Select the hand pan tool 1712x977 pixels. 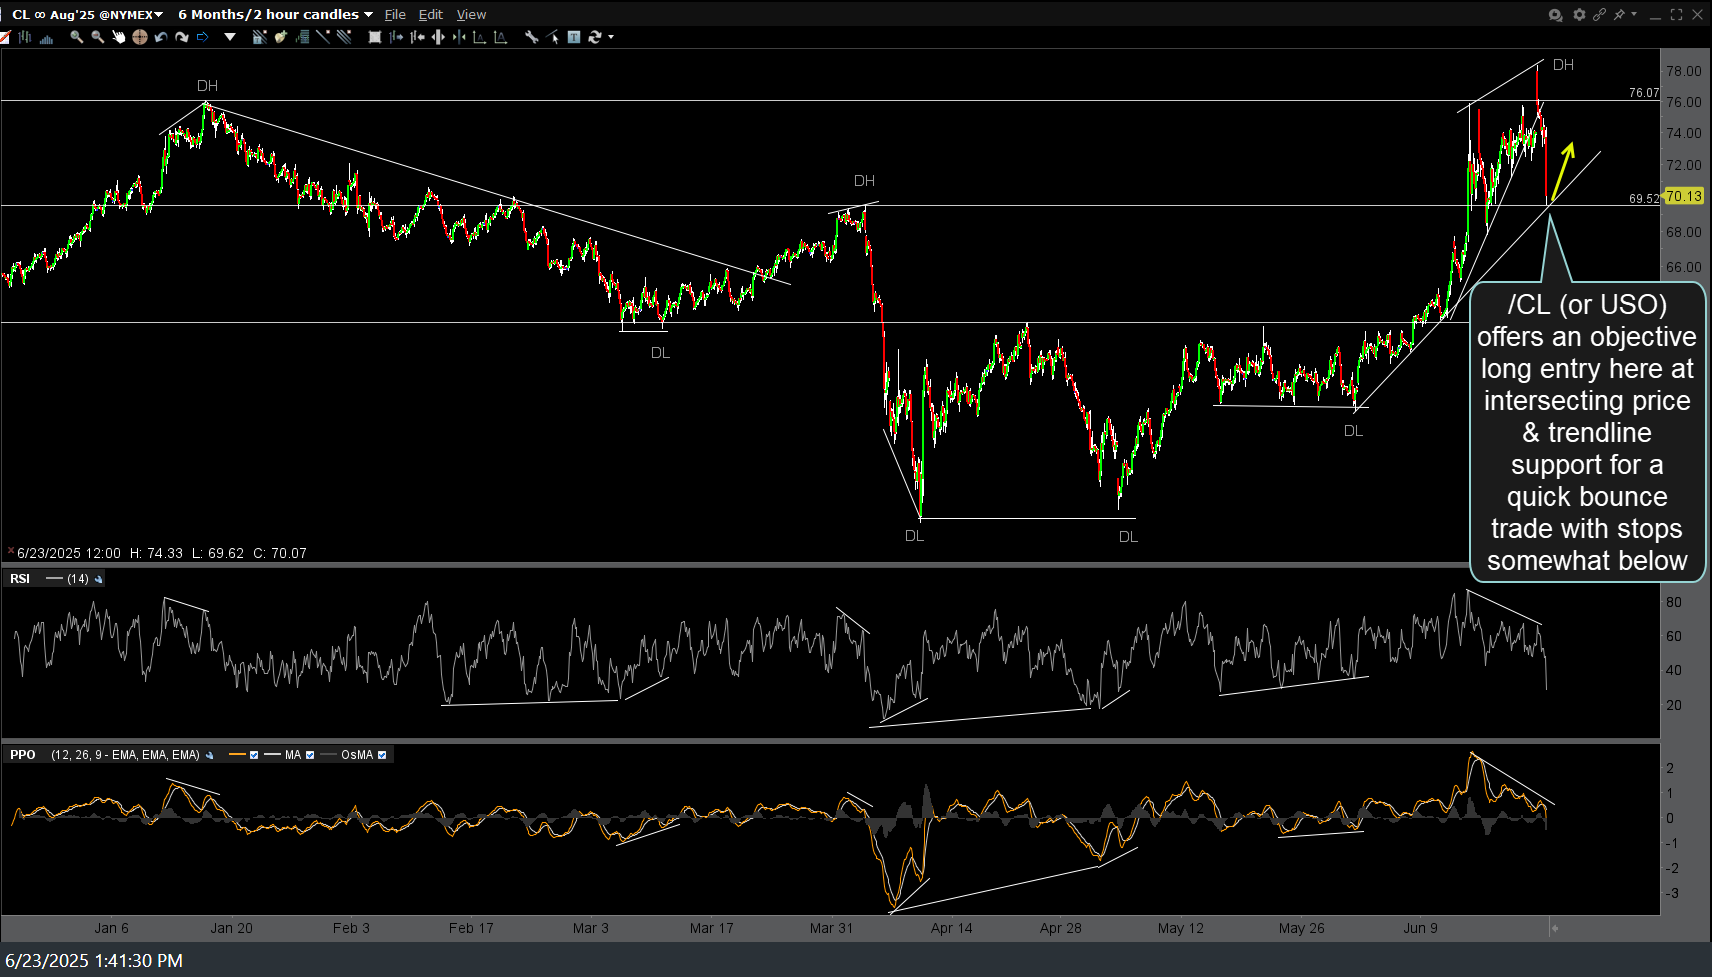tap(118, 37)
